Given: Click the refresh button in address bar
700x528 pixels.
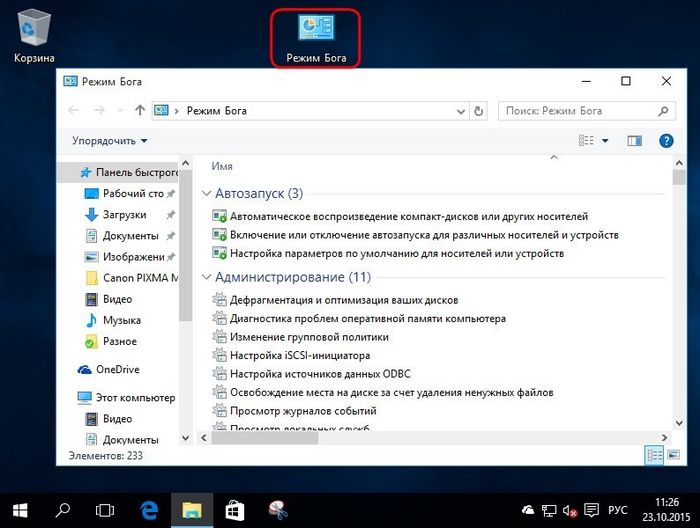Looking at the screenshot, I should click(479, 111).
